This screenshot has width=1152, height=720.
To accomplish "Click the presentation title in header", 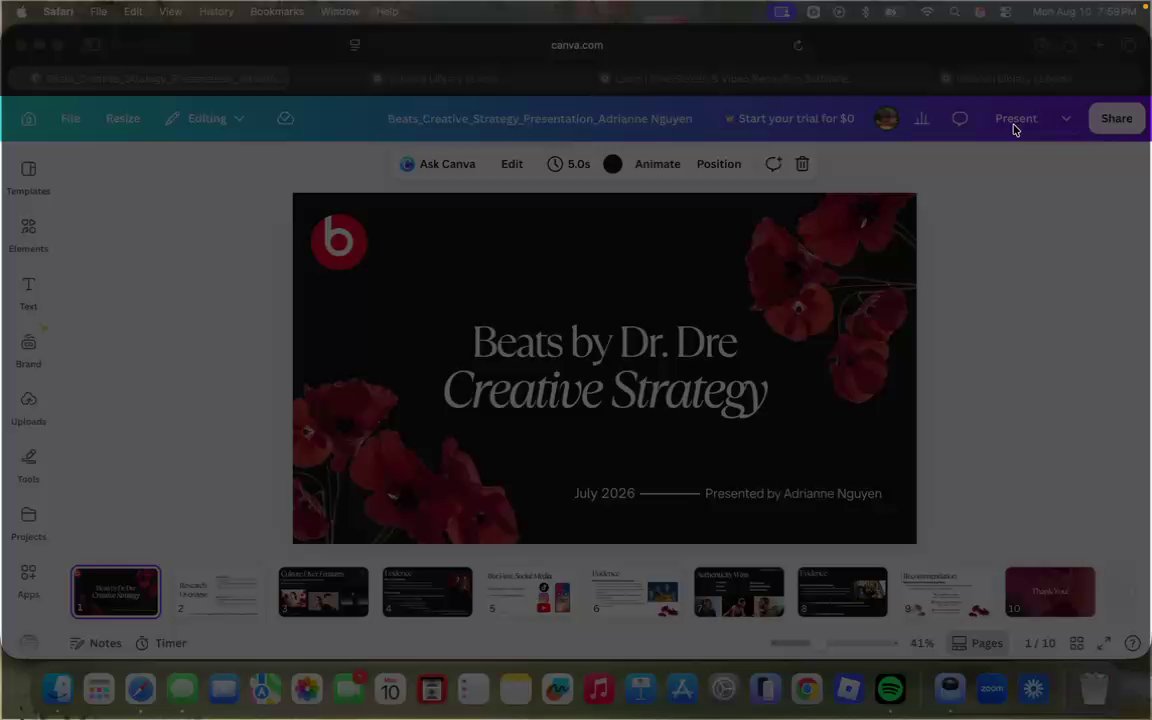I will coord(540,118).
